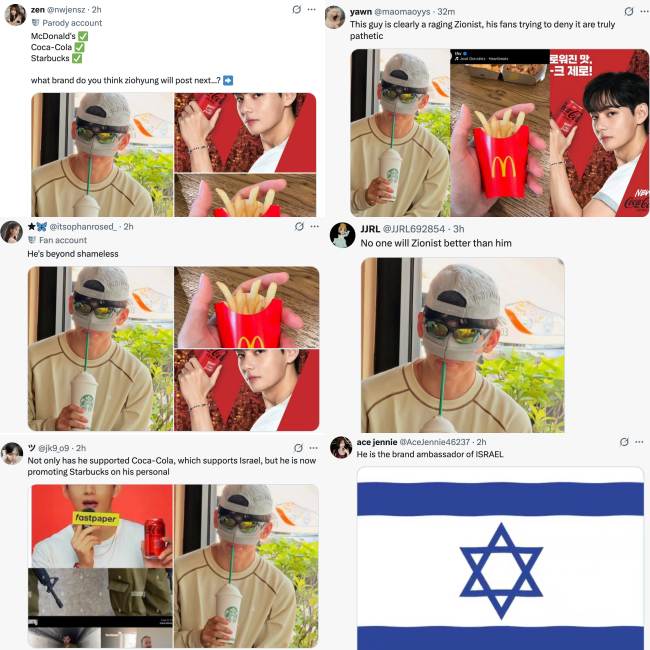Open the fastpaper Coca-Cola image thumbnail
This screenshot has width=650, height=650.
coord(102,526)
